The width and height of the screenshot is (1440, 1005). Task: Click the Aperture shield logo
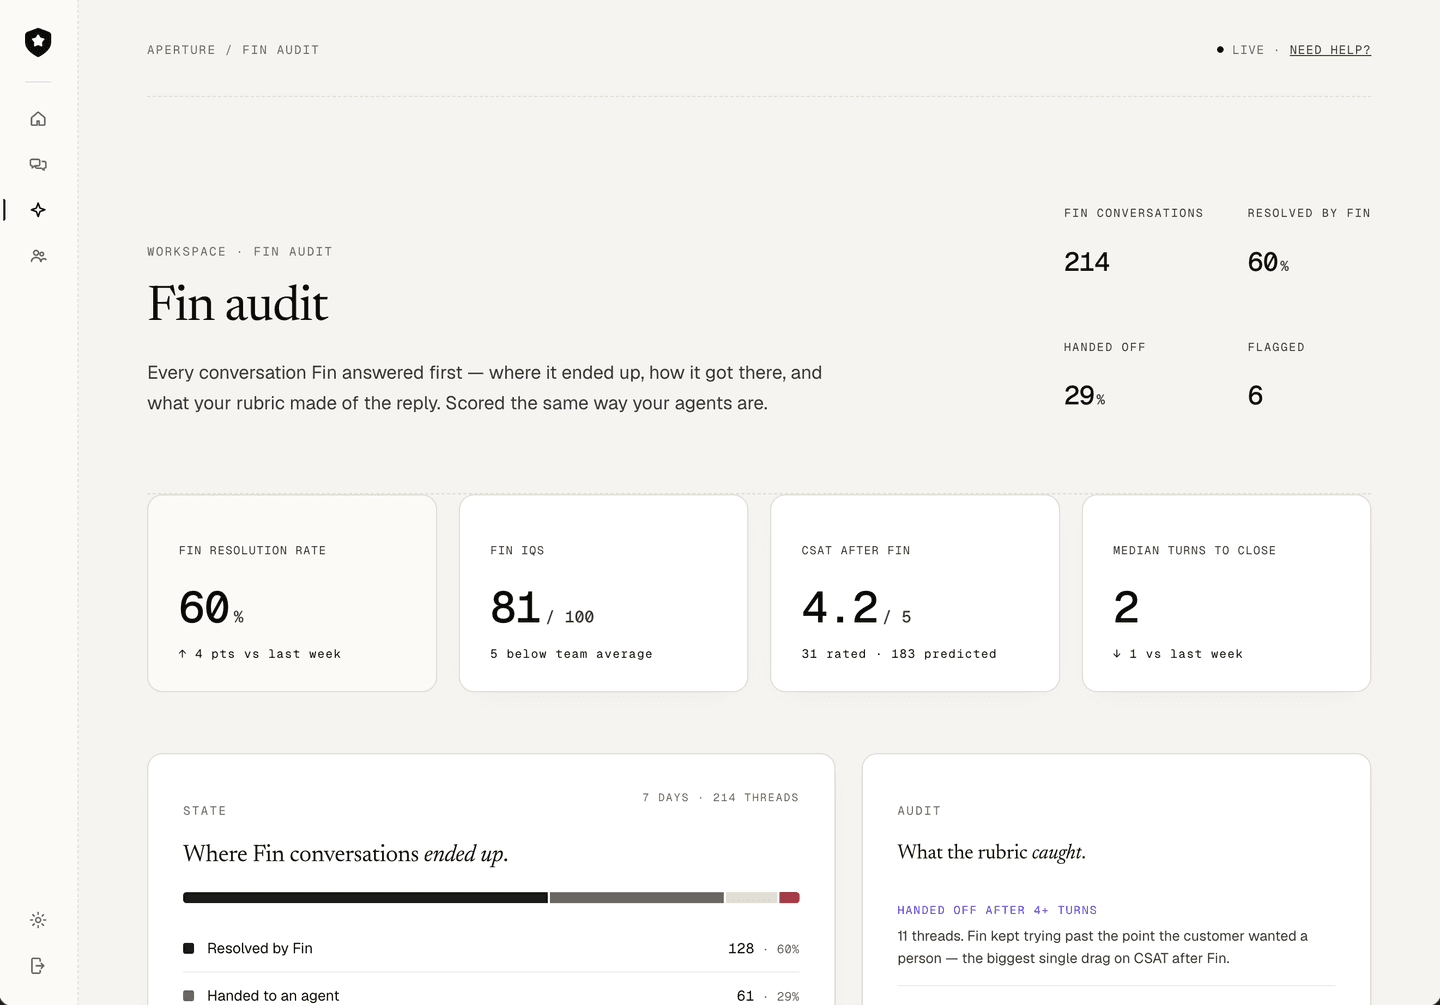tap(38, 42)
